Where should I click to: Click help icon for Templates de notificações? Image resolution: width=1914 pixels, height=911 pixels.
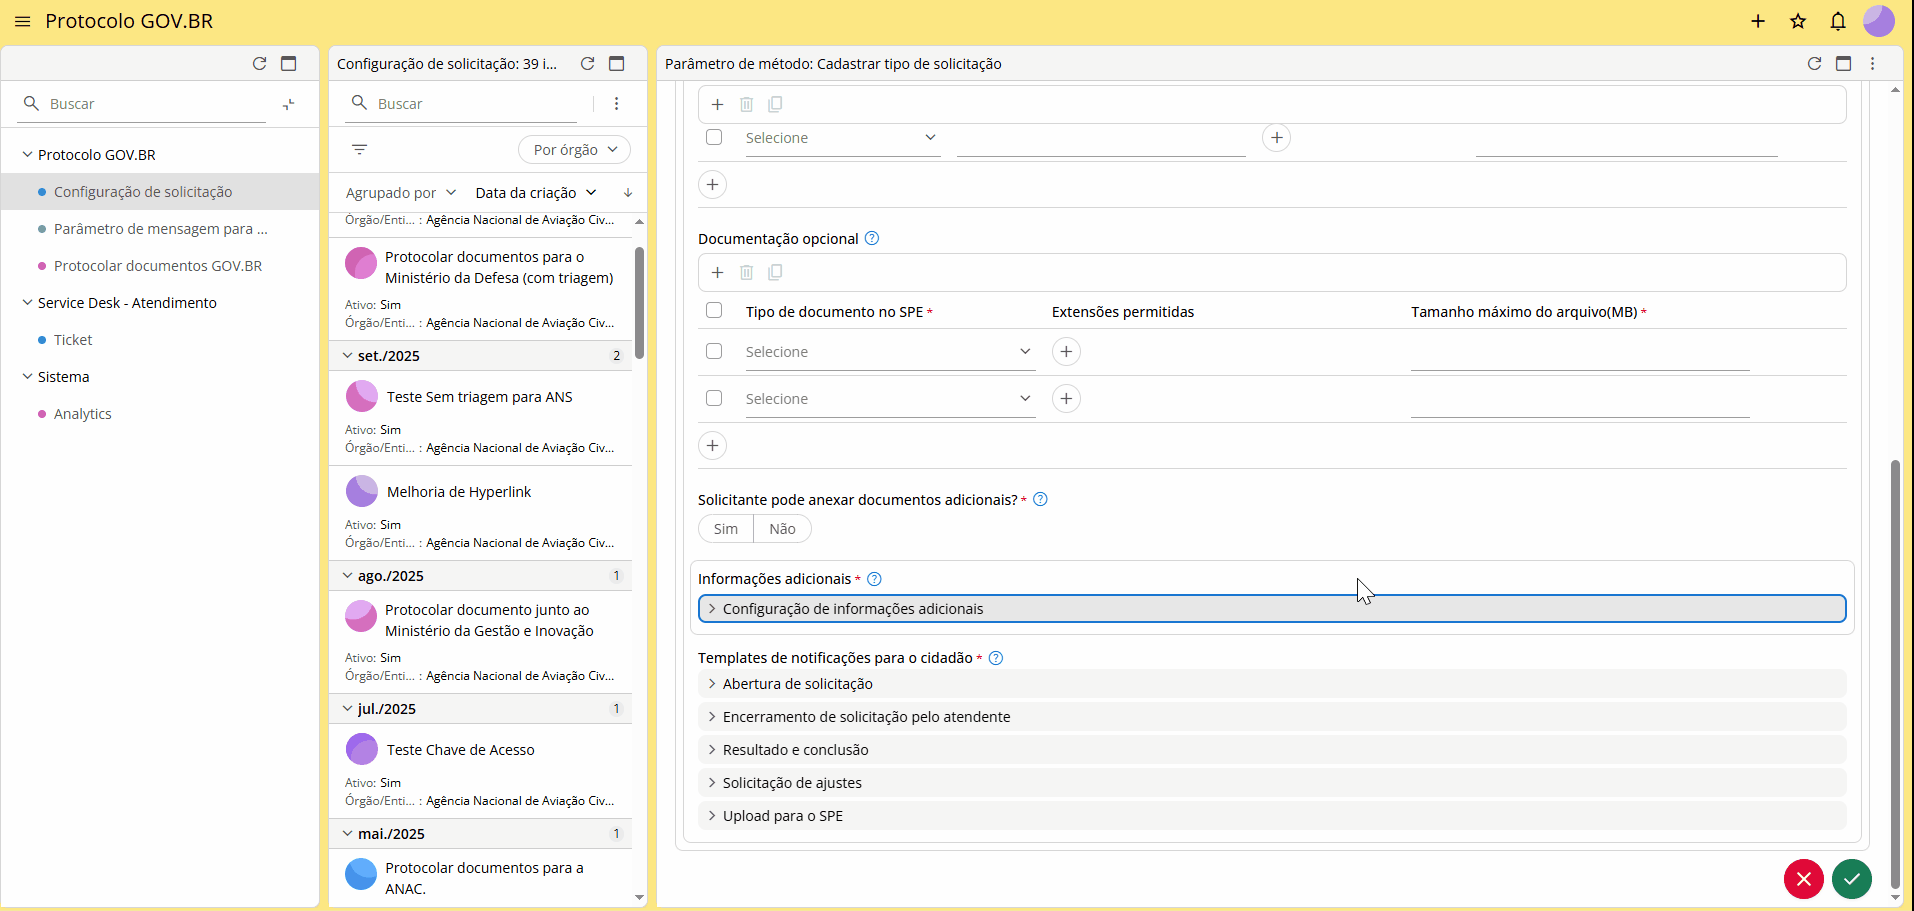996,658
